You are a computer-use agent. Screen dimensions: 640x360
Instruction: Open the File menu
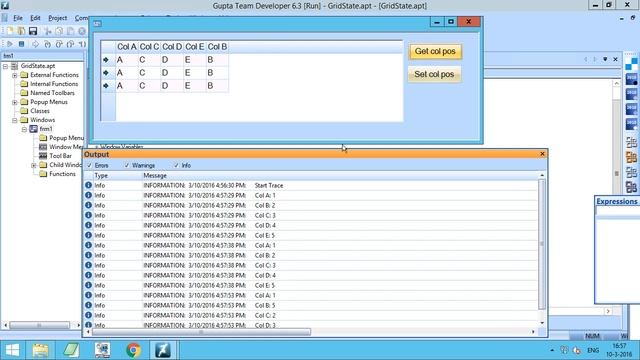[x=18, y=18]
